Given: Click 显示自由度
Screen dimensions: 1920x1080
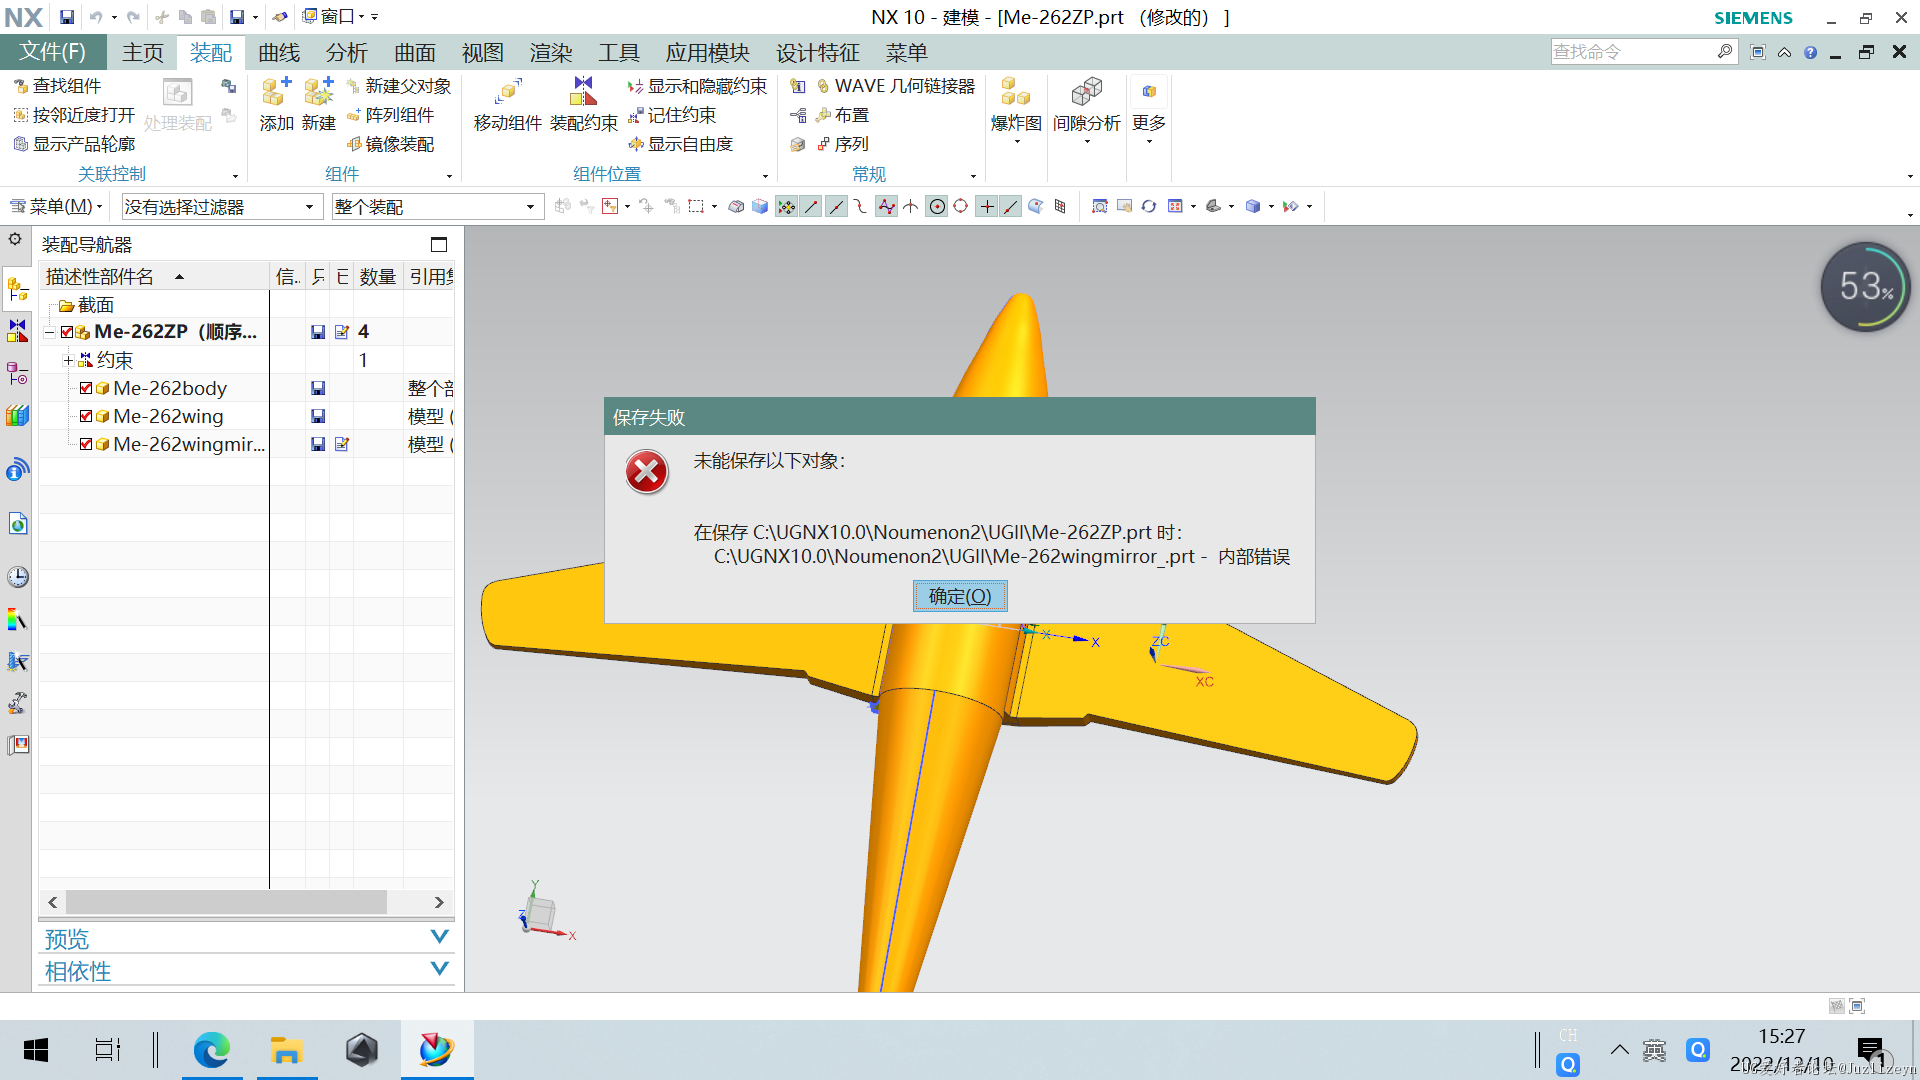Looking at the screenshot, I should coord(681,144).
